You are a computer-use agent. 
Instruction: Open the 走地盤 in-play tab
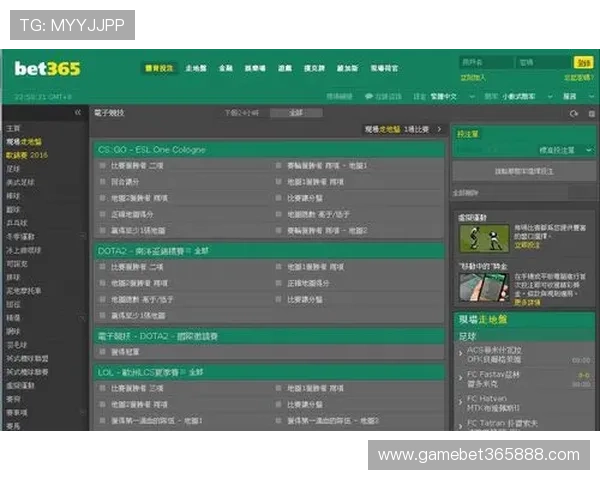(196, 68)
